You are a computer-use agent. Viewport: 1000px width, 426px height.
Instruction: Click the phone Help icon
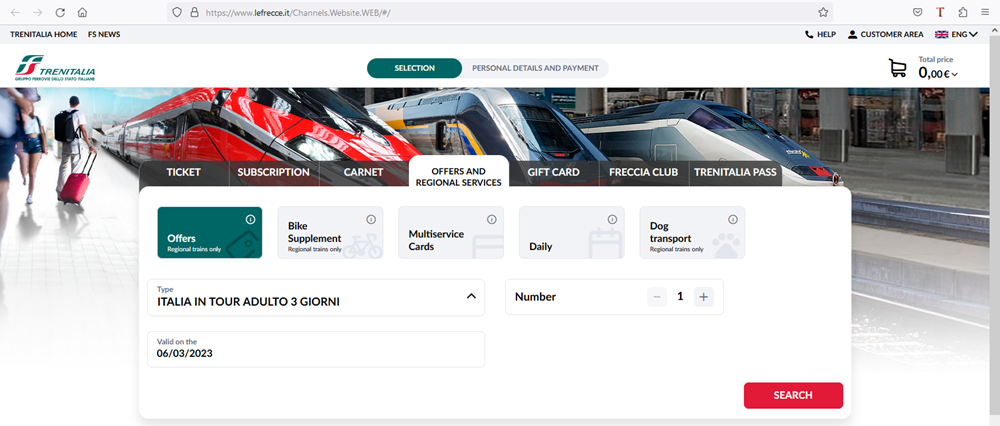click(809, 34)
